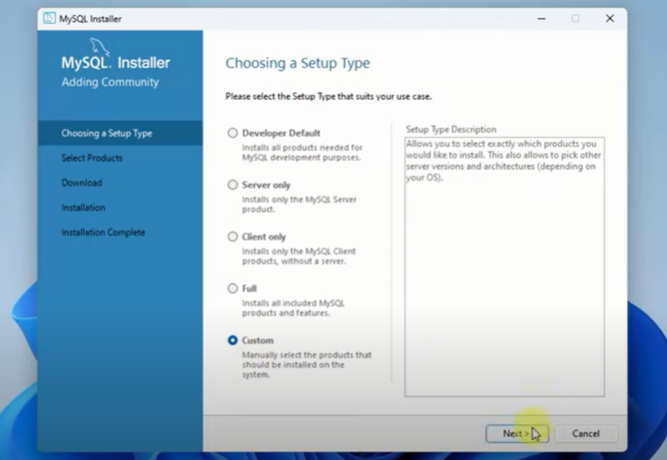Image resolution: width=667 pixels, height=460 pixels.
Task: Go to Select Products step in sidebar
Action: point(92,158)
